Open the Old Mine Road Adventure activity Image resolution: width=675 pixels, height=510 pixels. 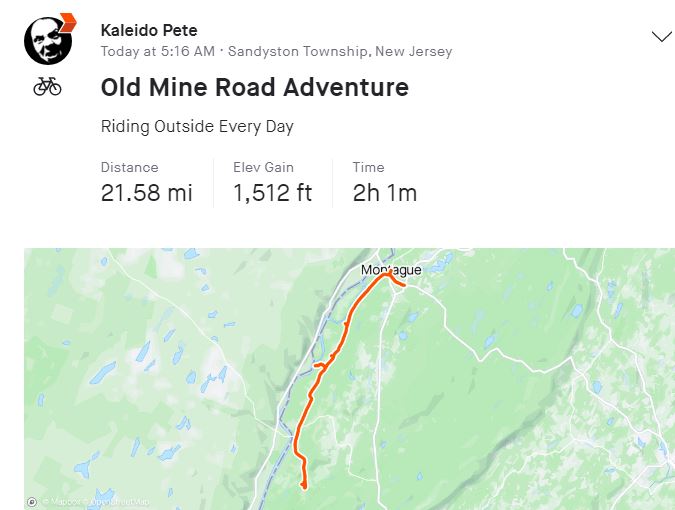pyautogui.click(x=254, y=87)
